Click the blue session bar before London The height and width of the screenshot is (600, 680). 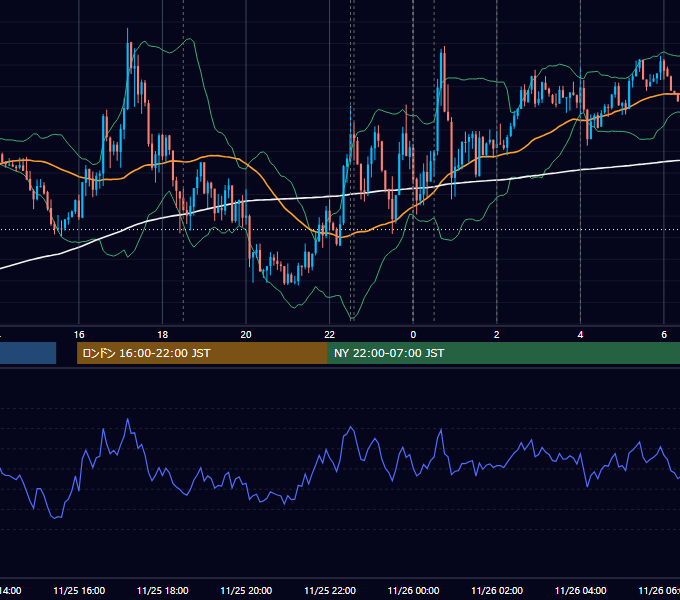click(x=28, y=353)
